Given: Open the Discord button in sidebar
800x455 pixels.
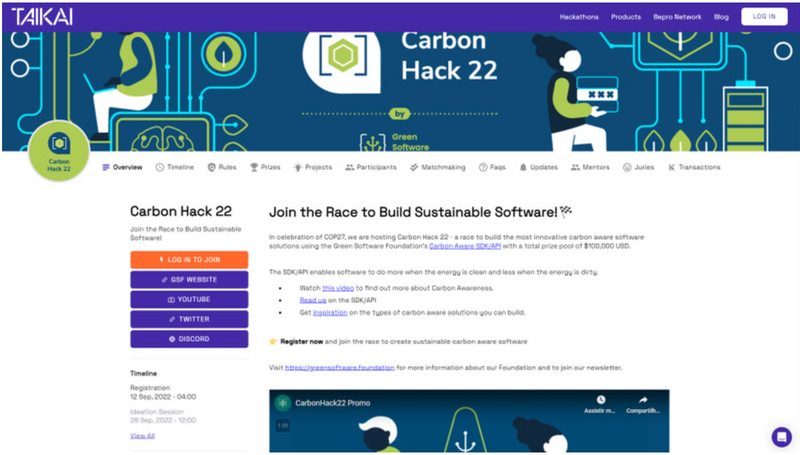Looking at the screenshot, I should coord(189,339).
